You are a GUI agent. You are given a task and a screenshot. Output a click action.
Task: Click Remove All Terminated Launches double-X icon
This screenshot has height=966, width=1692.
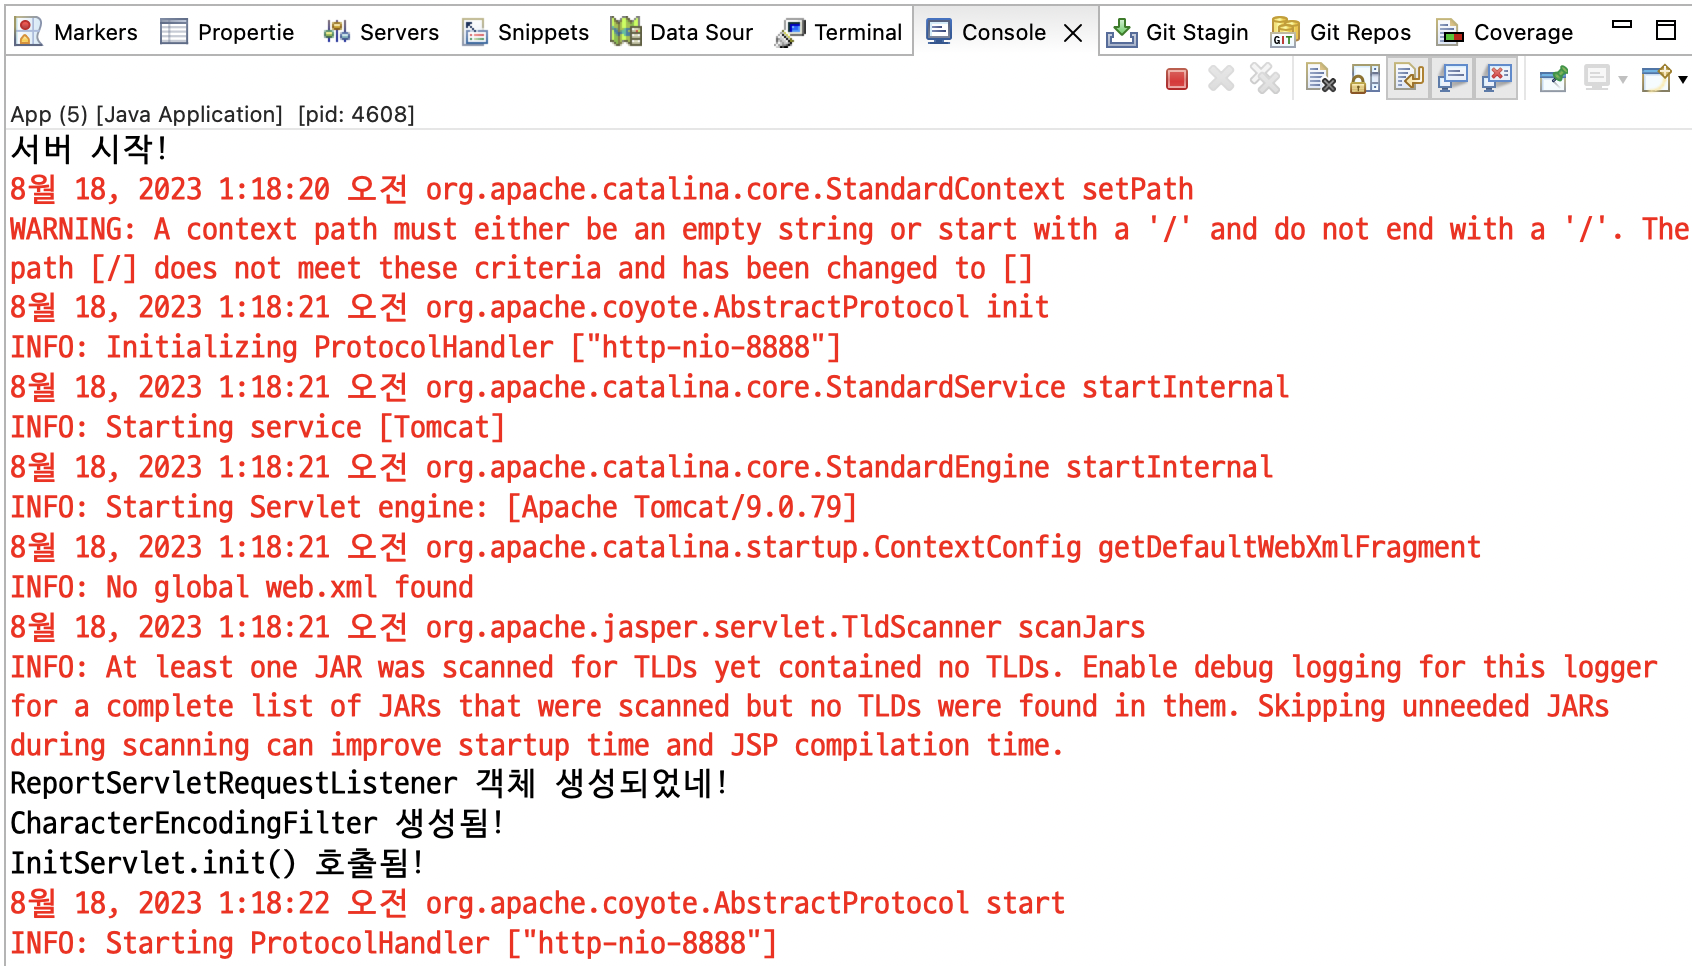pyautogui.click(x=1265, y=79)
